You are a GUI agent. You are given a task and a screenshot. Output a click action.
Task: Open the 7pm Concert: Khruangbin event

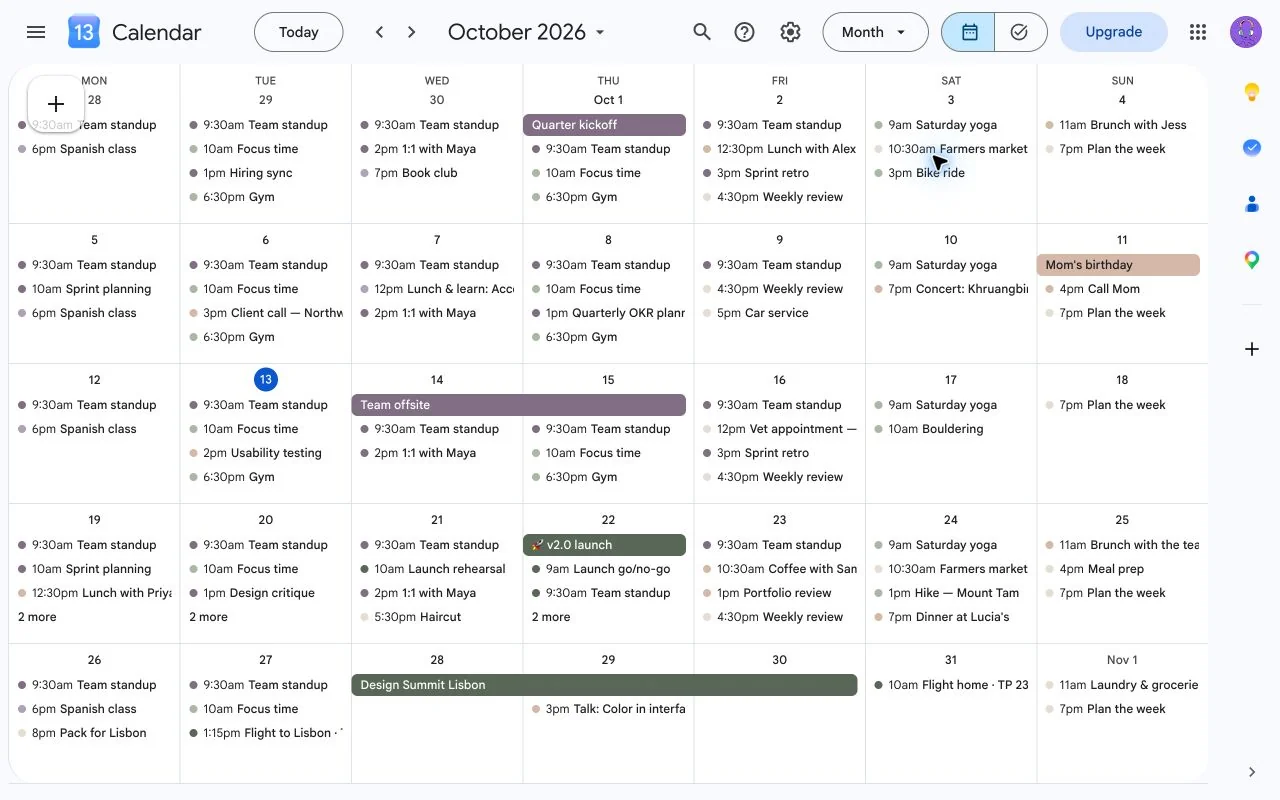point(950,289)
